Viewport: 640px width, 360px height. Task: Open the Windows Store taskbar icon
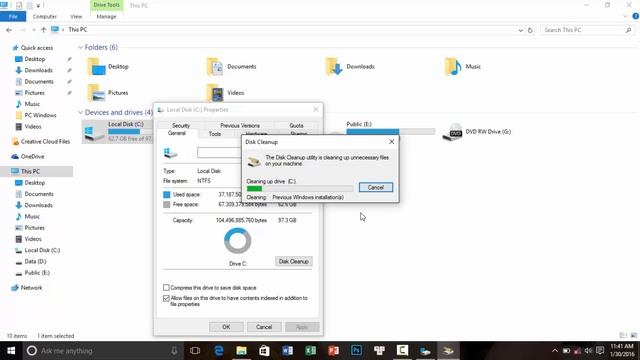click(x=264, y=351)
